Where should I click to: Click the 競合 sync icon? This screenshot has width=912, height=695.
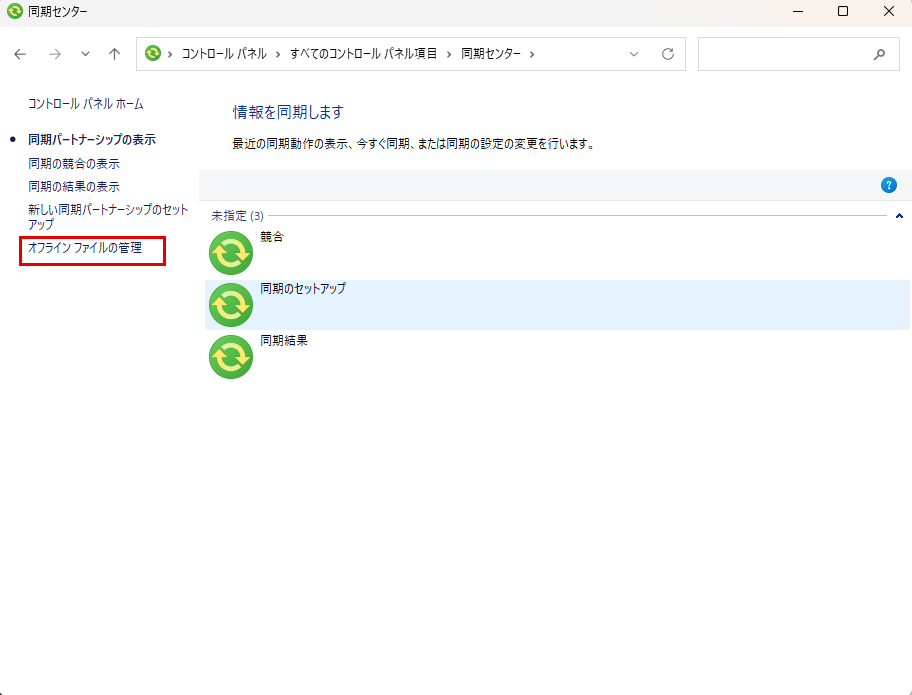(231, 253)
